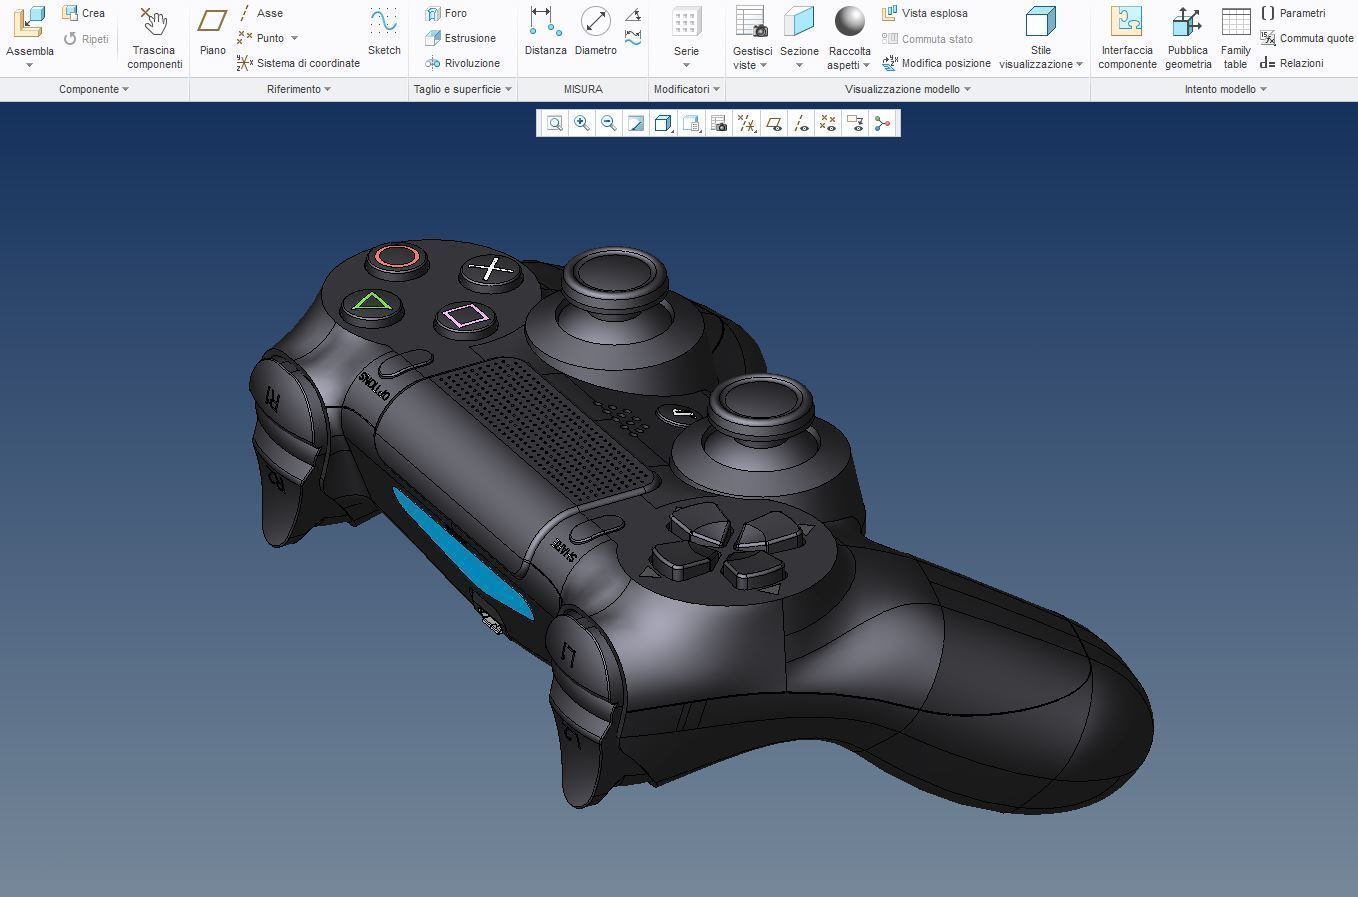Expand the Modificatori group

pos(687,89)
